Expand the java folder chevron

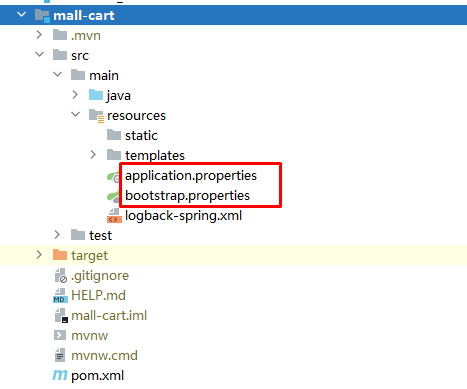[x=75, y=95]
